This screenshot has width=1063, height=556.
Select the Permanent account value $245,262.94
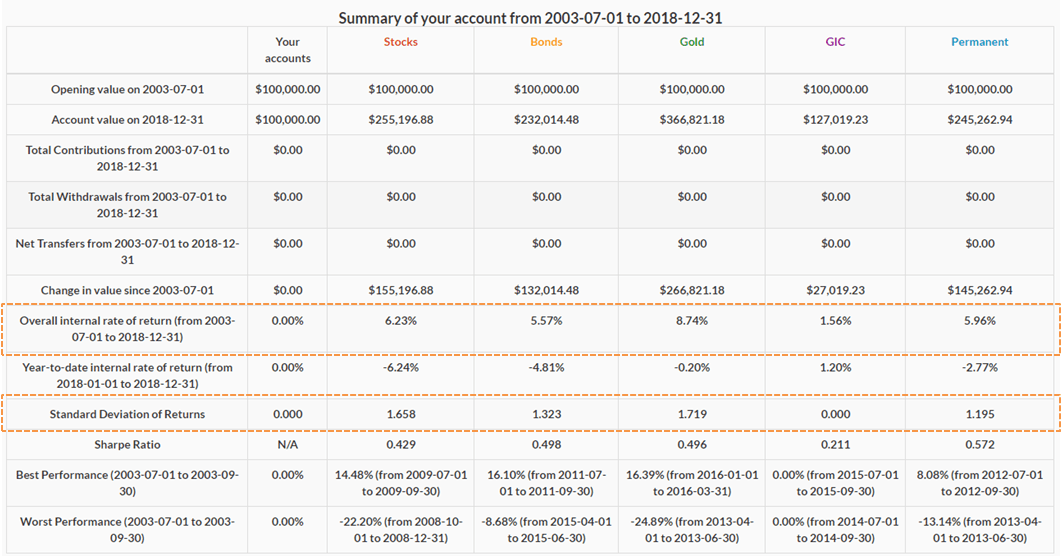pos(980,120)
